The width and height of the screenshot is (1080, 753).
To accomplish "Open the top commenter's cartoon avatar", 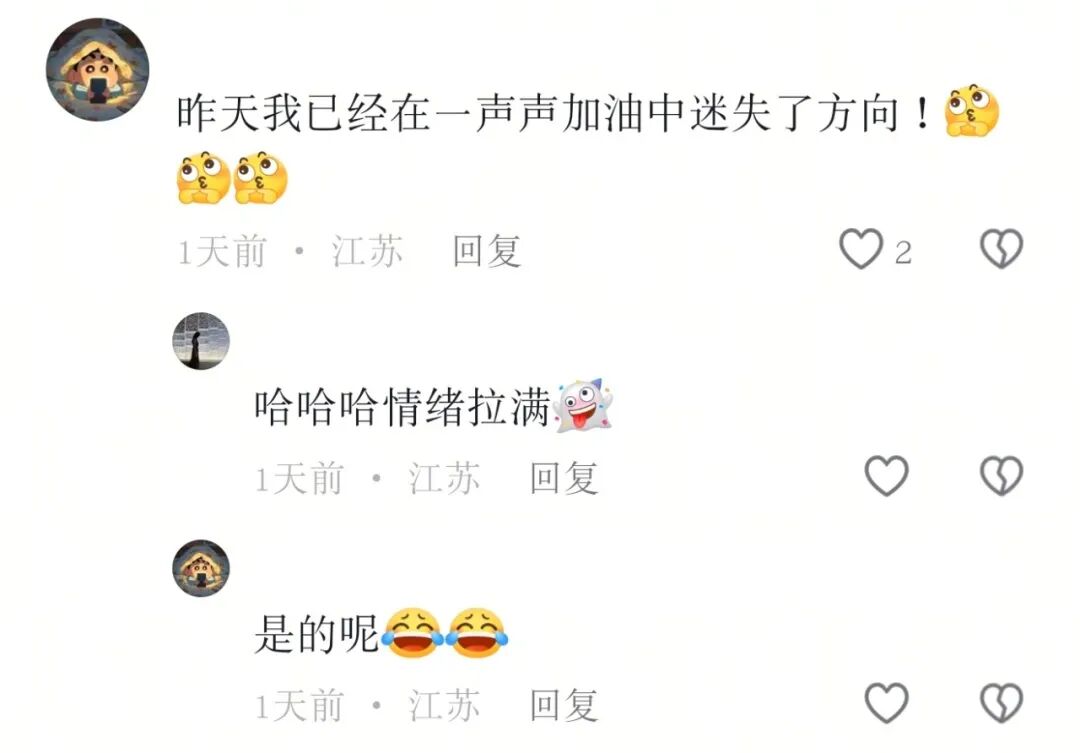I will pyautogui.click(x=98, y=70).
